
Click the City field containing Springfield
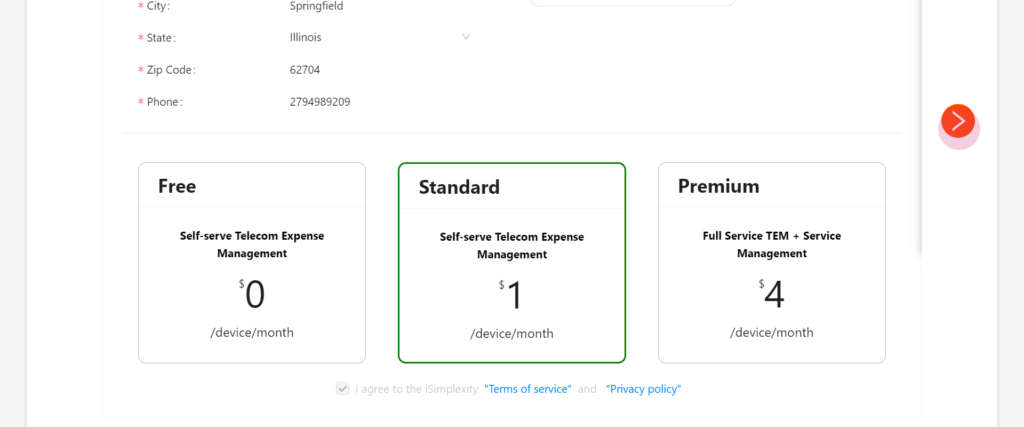[x=379, y=6]
